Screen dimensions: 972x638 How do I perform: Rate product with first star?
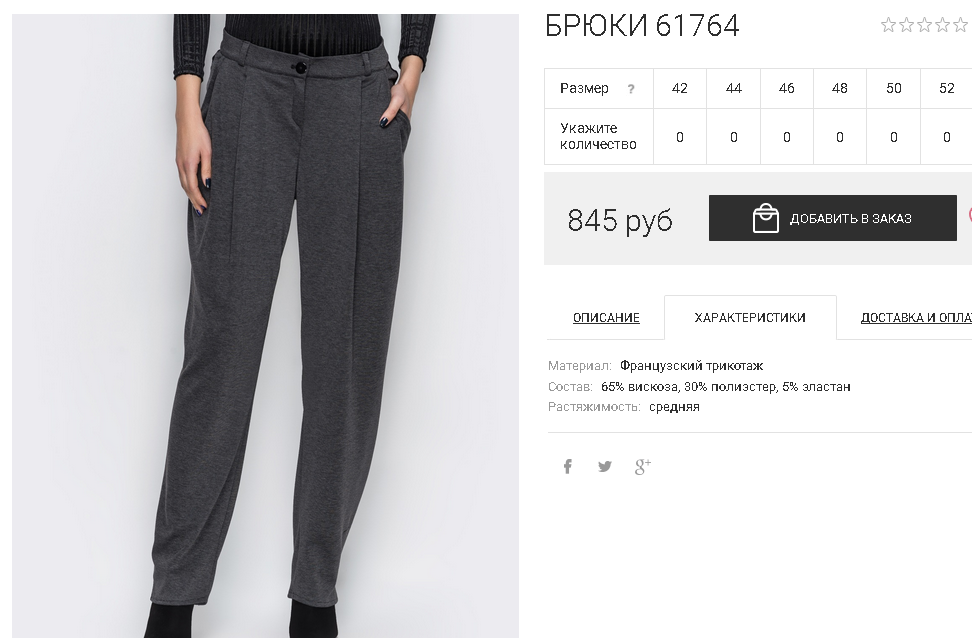[888, 25]
